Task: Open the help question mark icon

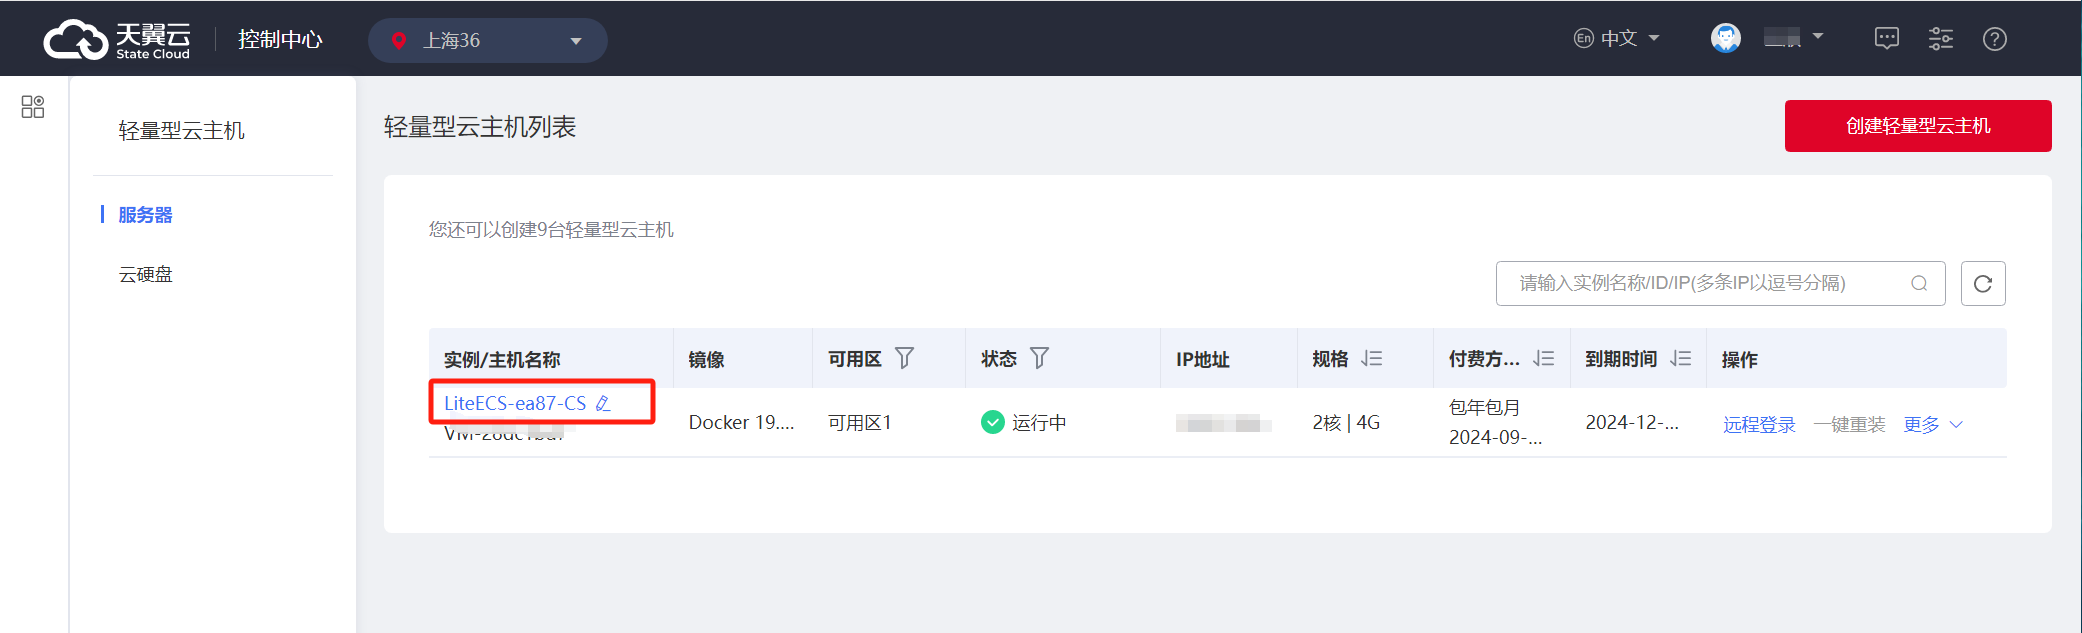Action: (1995, 39)
